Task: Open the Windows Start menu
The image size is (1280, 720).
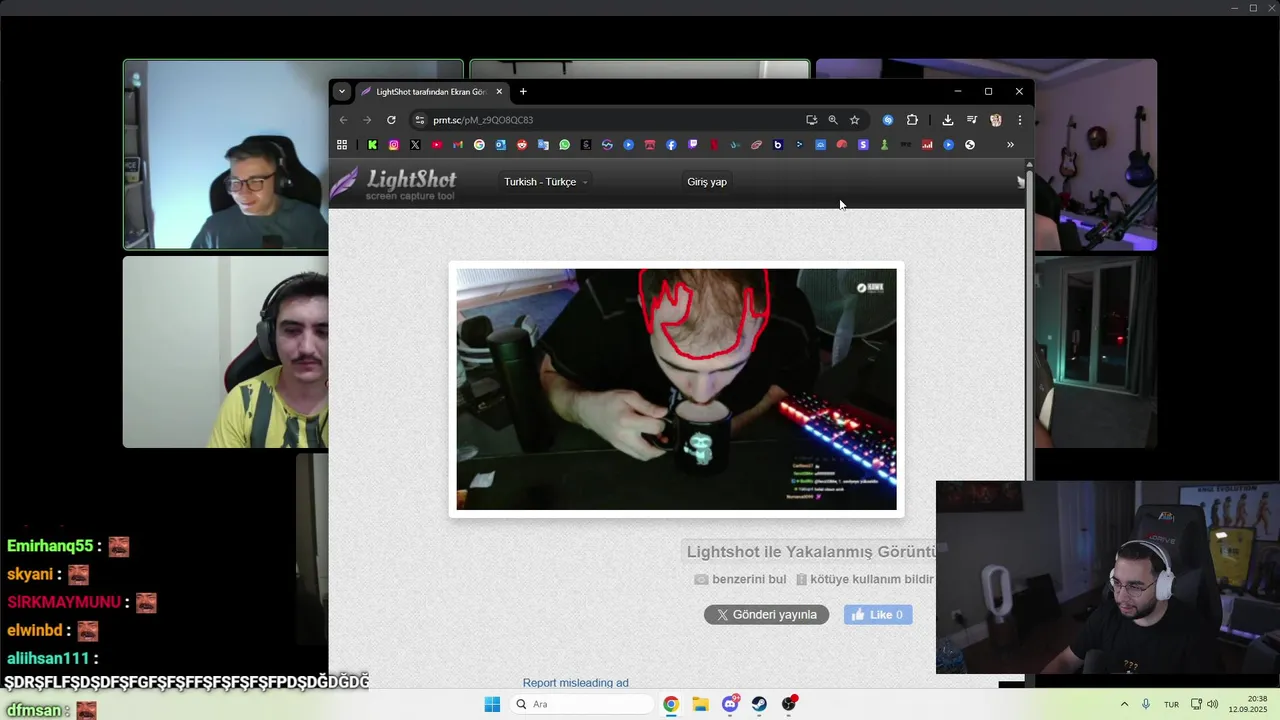Action: tap(492, 704)
